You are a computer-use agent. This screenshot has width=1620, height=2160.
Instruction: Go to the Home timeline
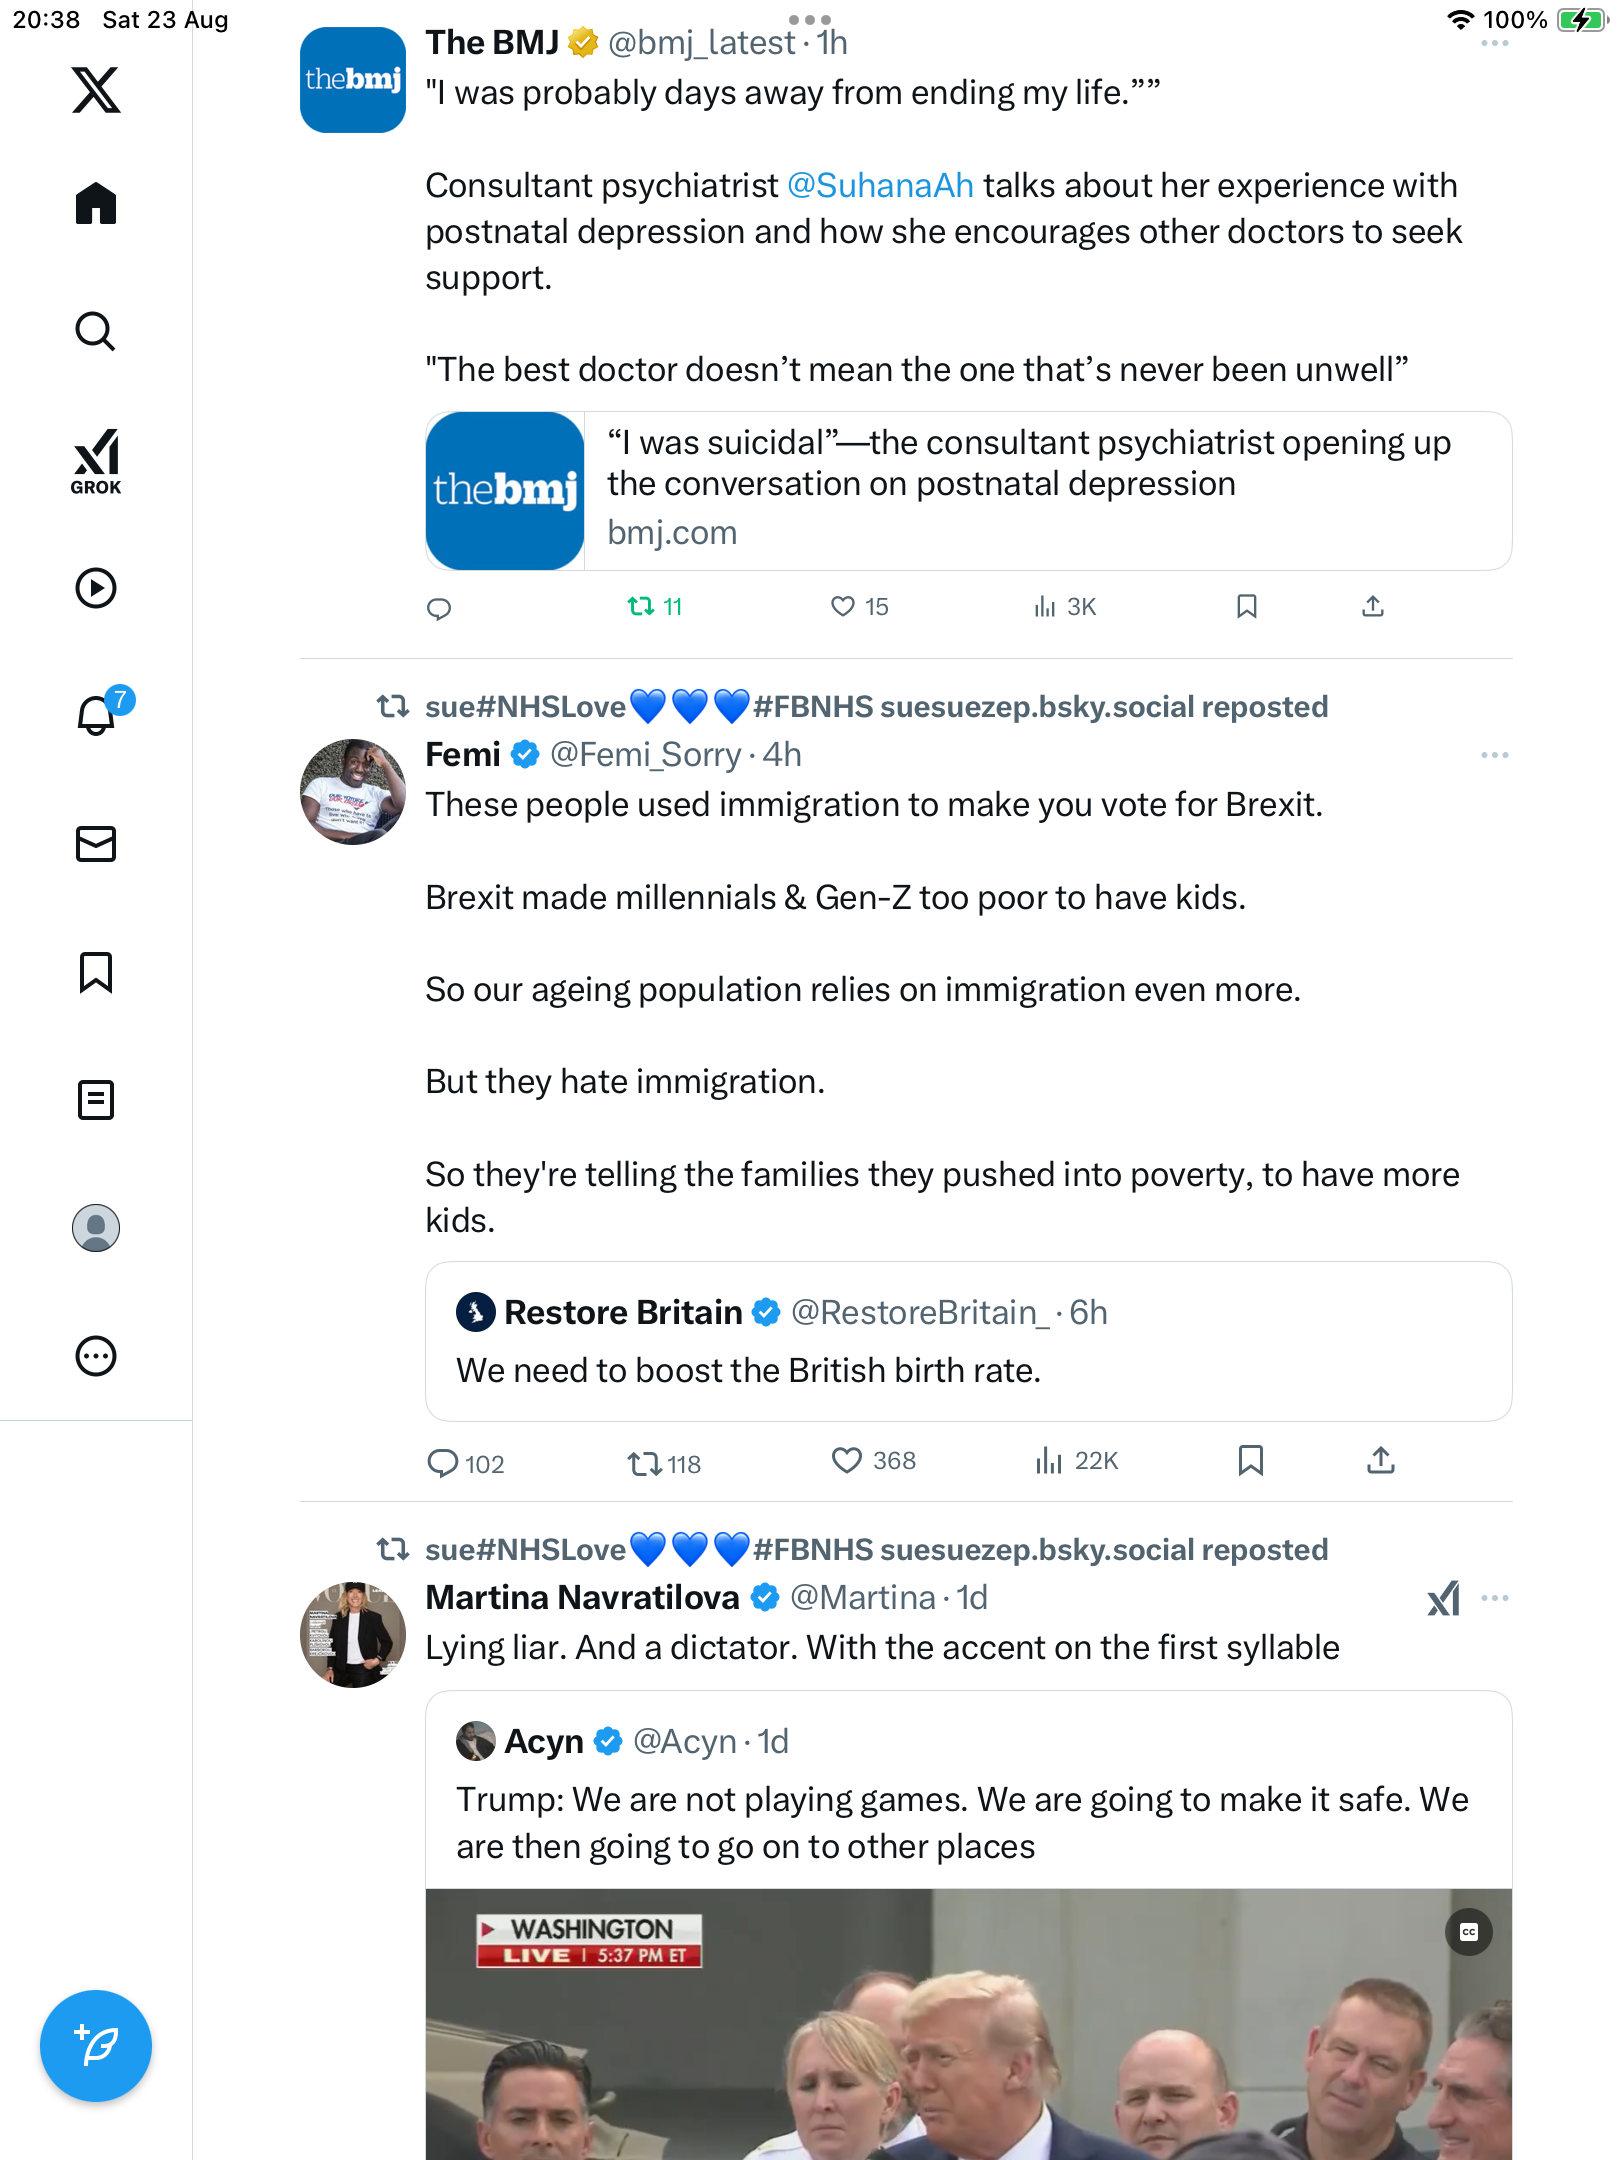tap(96, 204)
